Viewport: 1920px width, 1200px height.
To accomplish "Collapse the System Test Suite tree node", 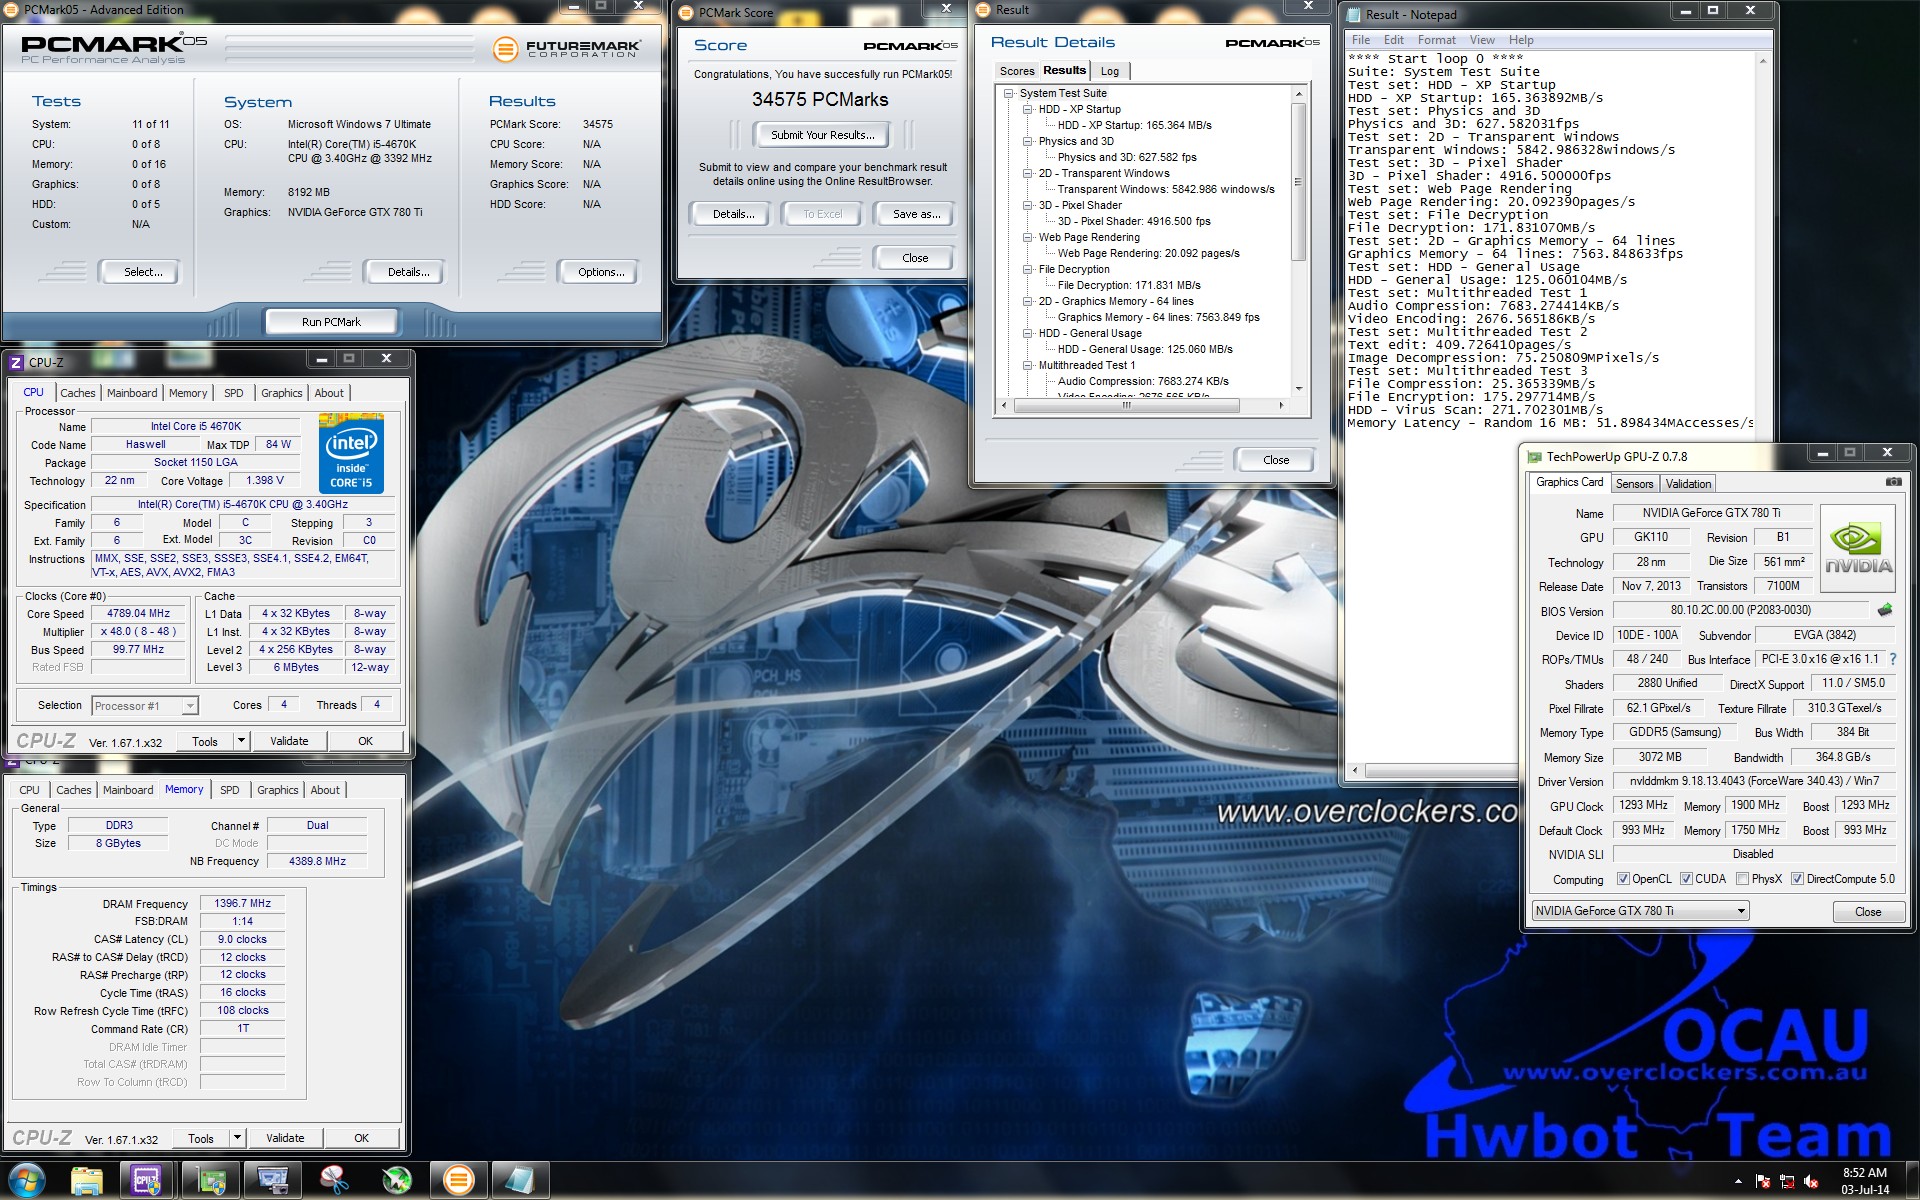I will tap(1010, 94).
